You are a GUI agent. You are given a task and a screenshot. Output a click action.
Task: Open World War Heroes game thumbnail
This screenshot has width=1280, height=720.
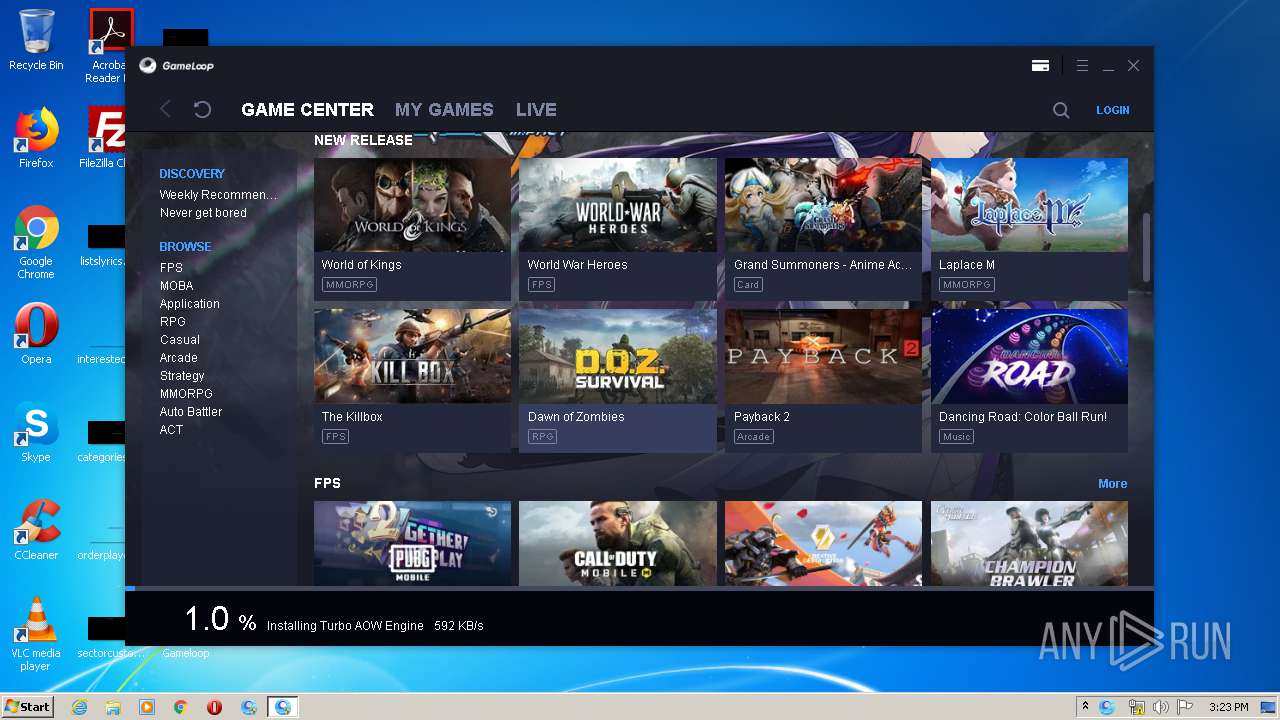(618, 204)
